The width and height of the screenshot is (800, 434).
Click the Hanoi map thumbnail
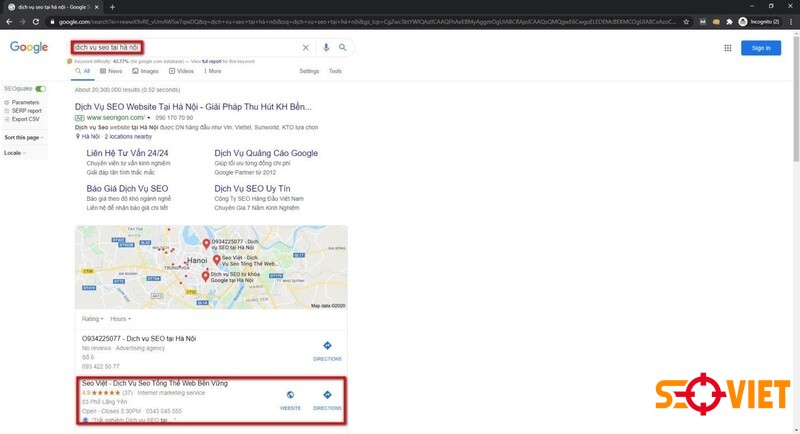pos(211,267)
